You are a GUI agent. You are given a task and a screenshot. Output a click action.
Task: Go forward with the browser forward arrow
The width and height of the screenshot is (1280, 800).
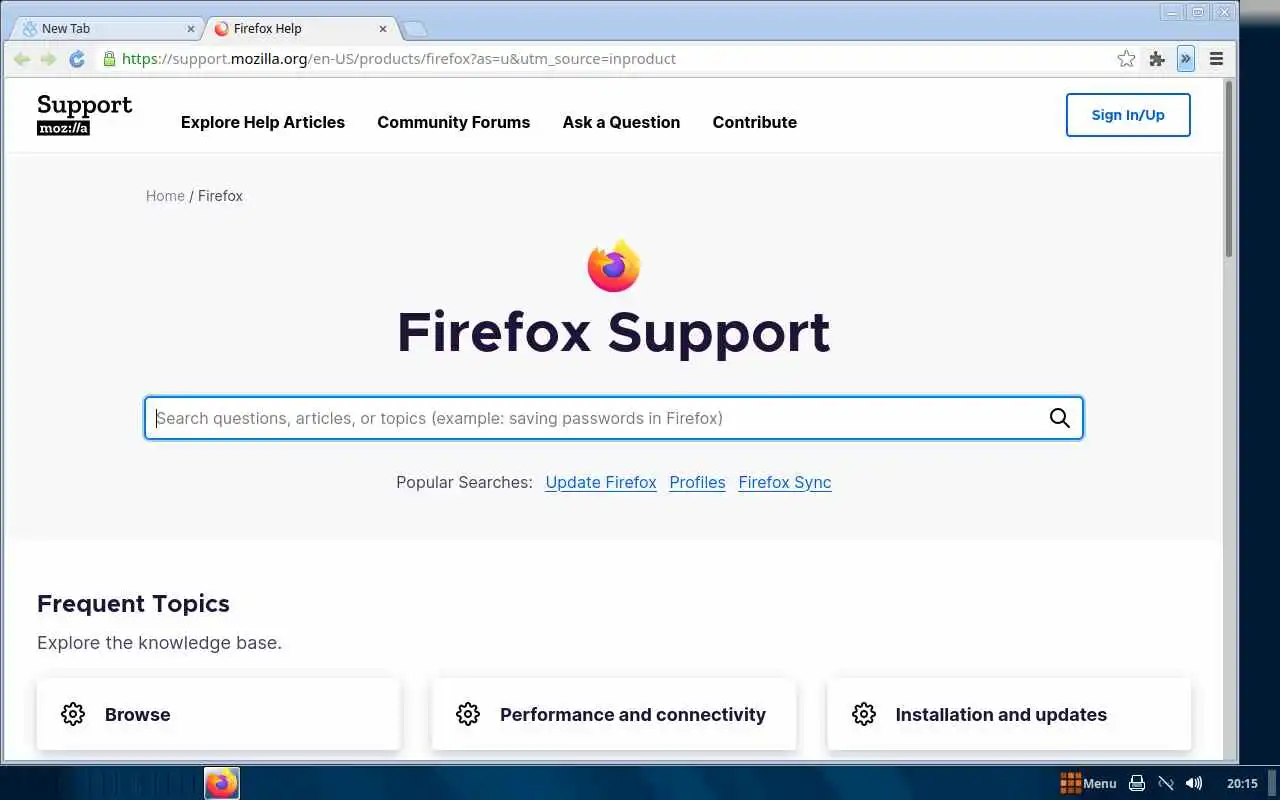tap(48, 59)
